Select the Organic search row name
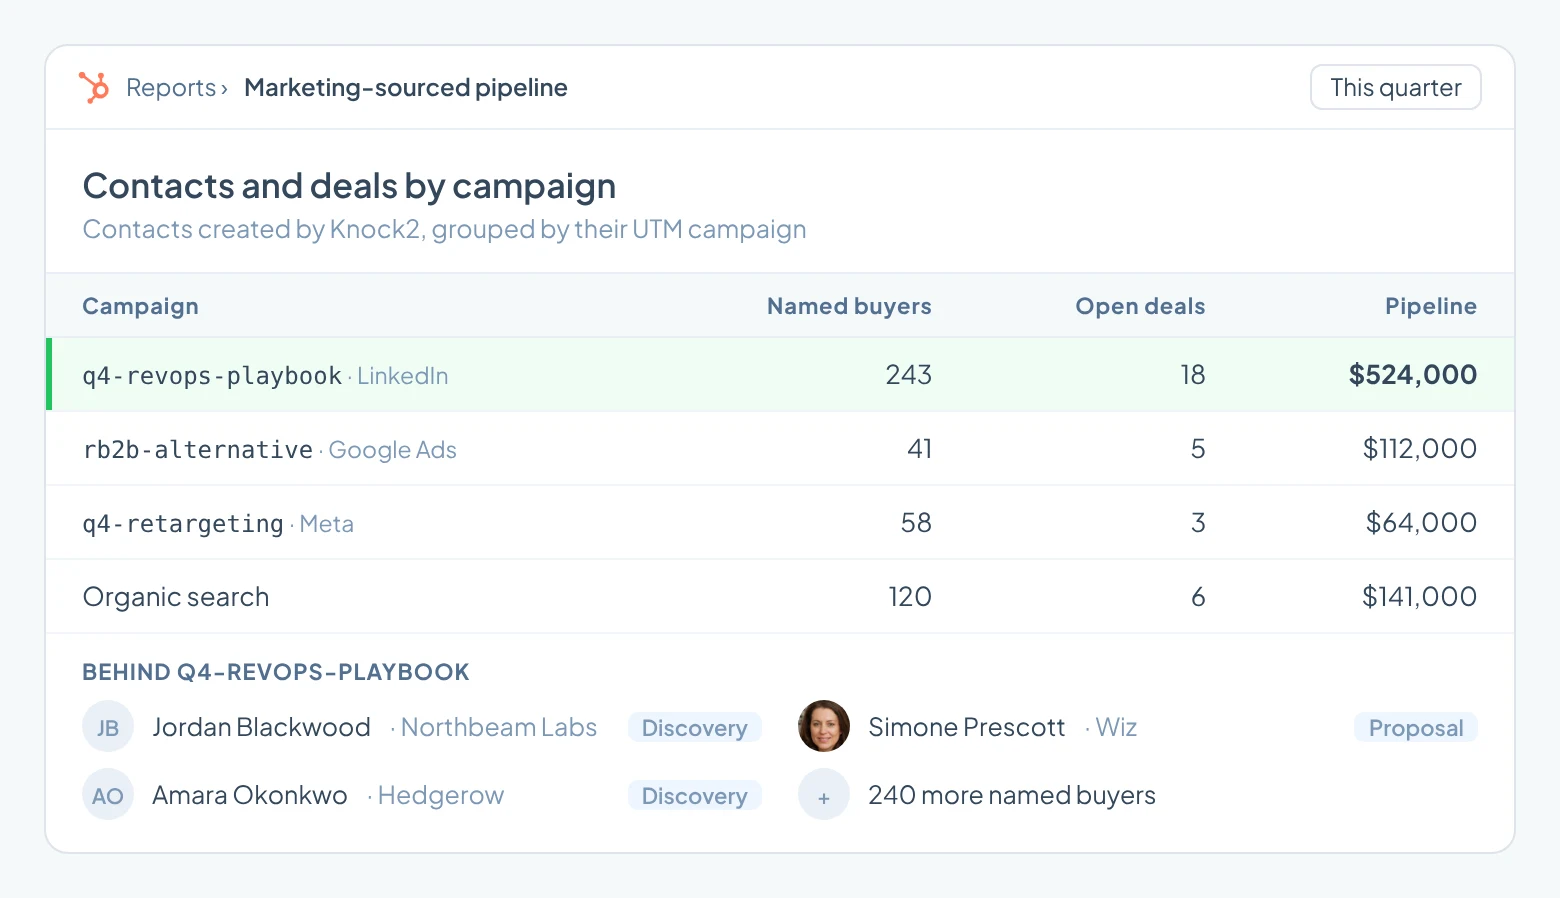The image size is (1560, 898). (176, 597)
